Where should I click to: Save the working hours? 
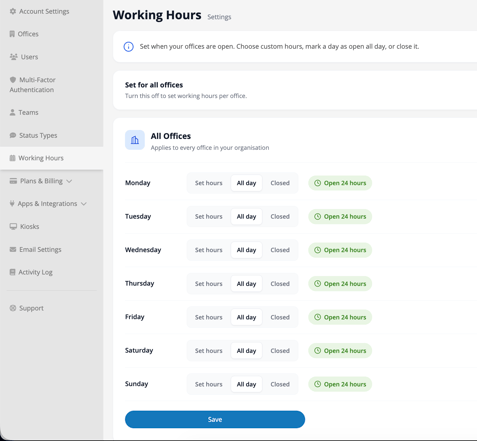click(215, 419)
